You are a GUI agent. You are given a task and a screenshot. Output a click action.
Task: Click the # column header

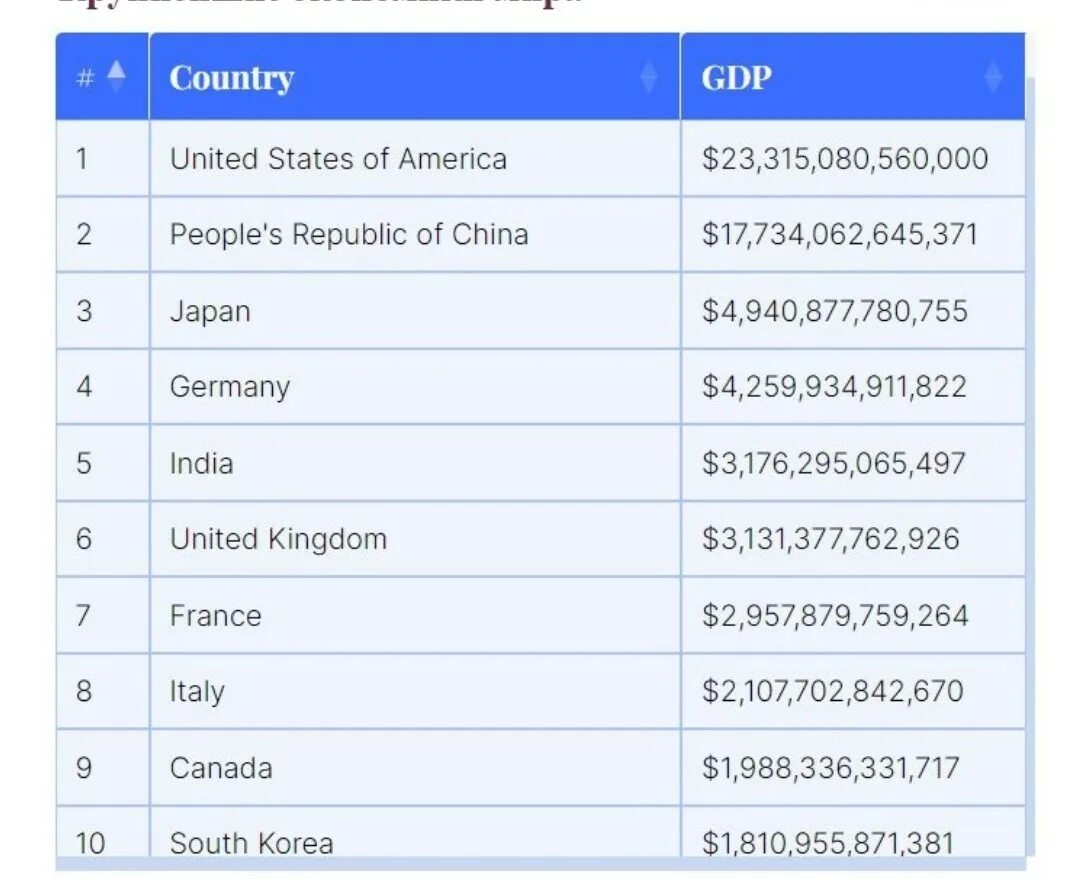pyautogui.click(x=86, y=78)
